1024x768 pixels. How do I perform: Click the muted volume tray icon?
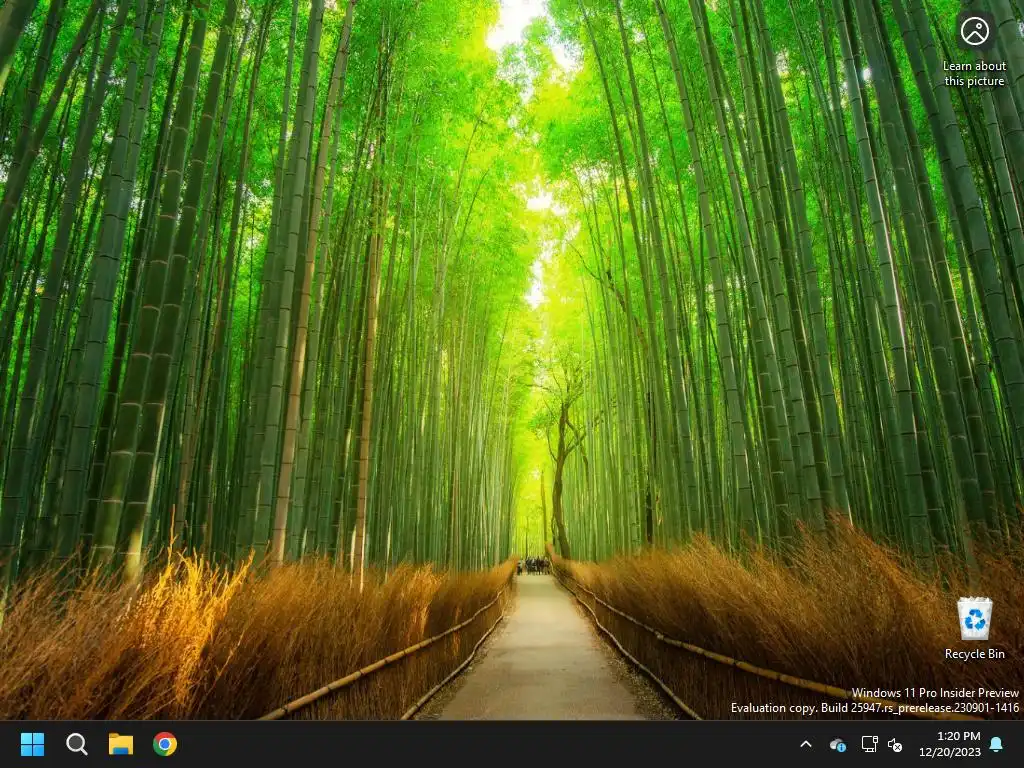(x=895, y=744)
